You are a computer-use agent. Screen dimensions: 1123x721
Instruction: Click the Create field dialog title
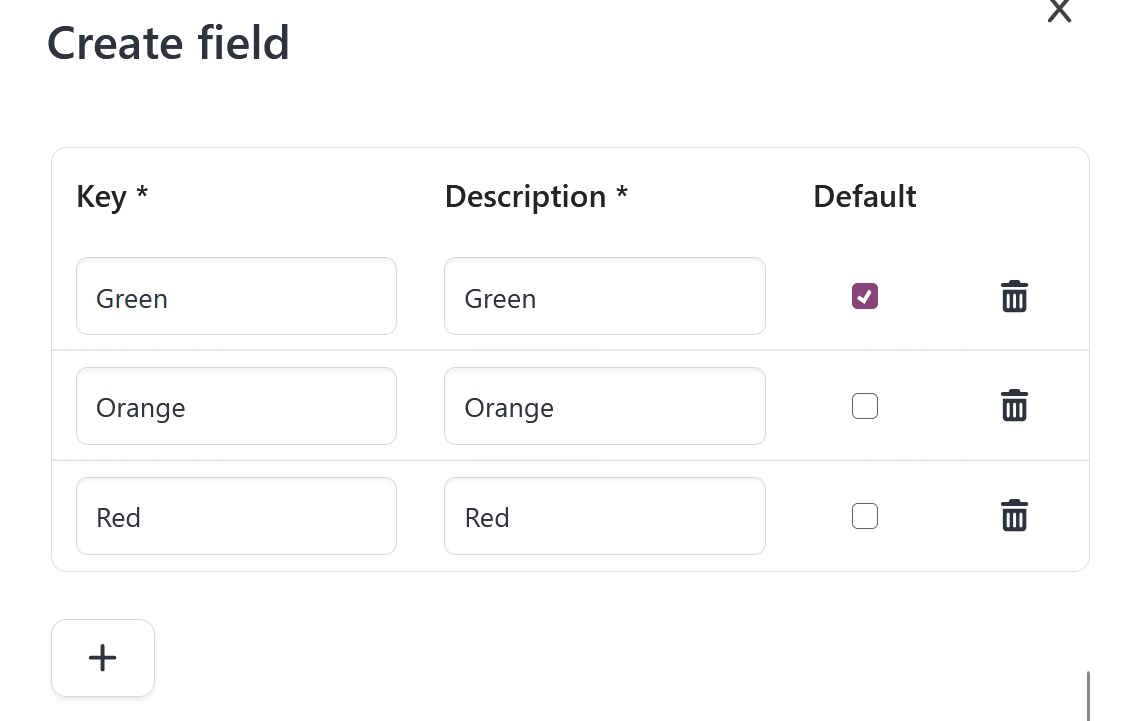[168, 43]
